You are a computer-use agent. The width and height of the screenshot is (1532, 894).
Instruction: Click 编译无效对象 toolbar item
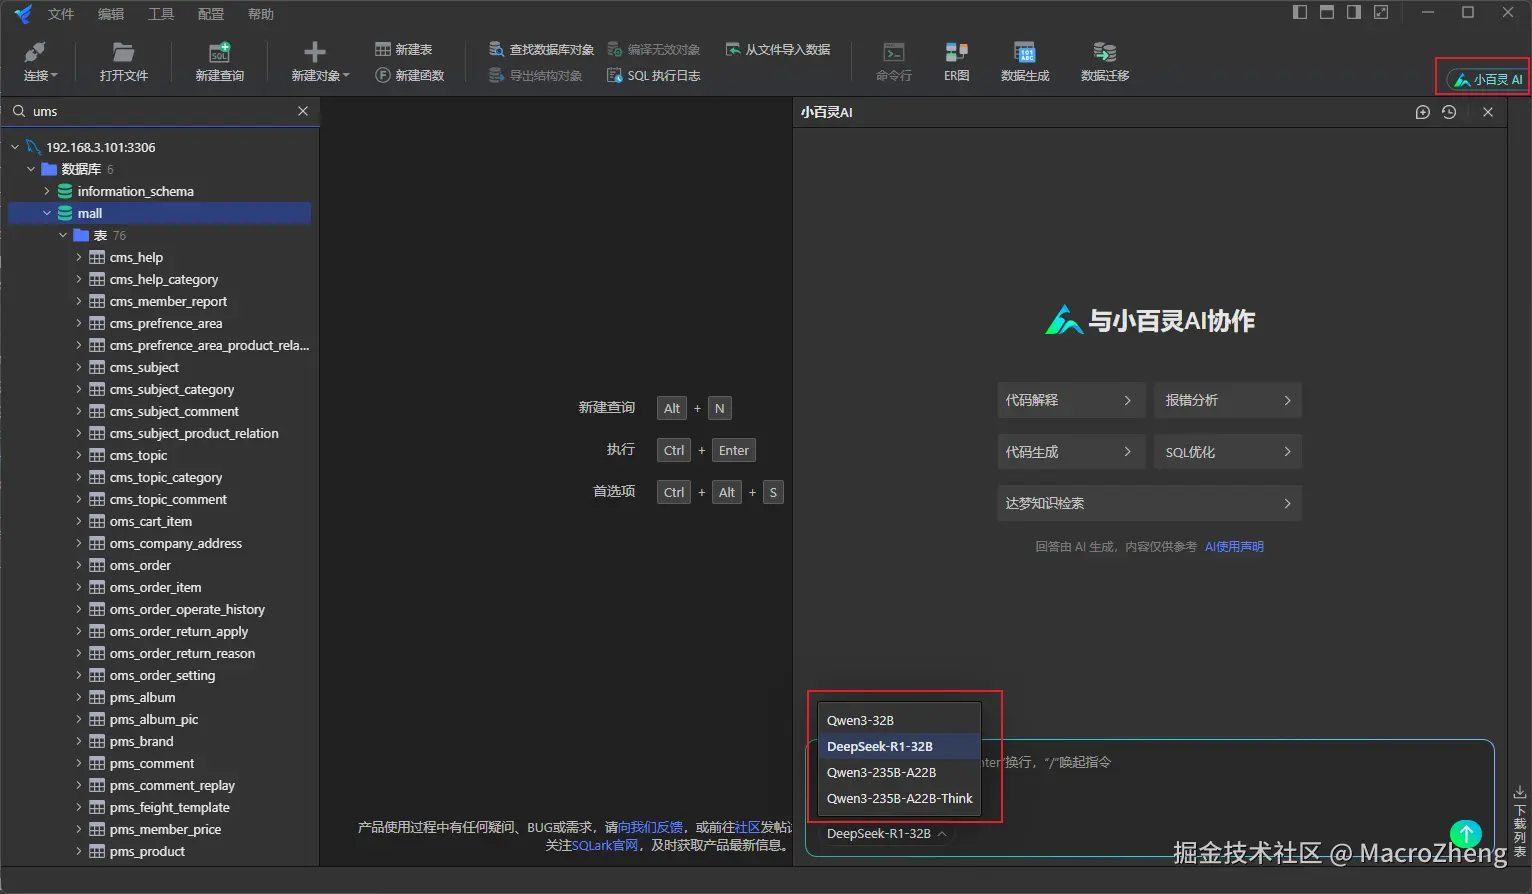pos(654,49)
